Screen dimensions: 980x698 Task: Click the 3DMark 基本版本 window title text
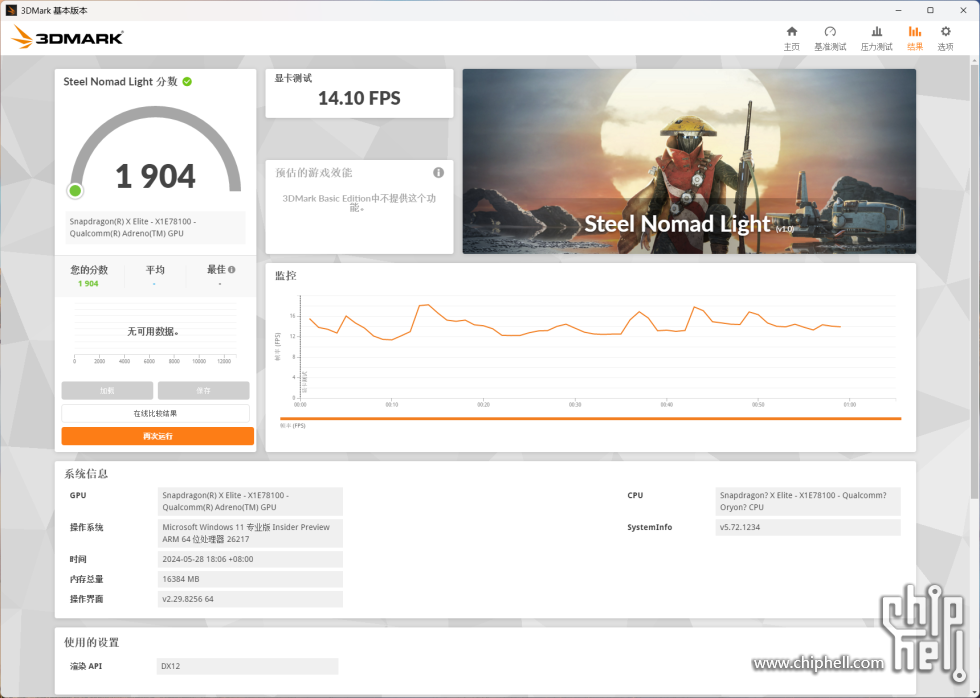pos(54,11)
